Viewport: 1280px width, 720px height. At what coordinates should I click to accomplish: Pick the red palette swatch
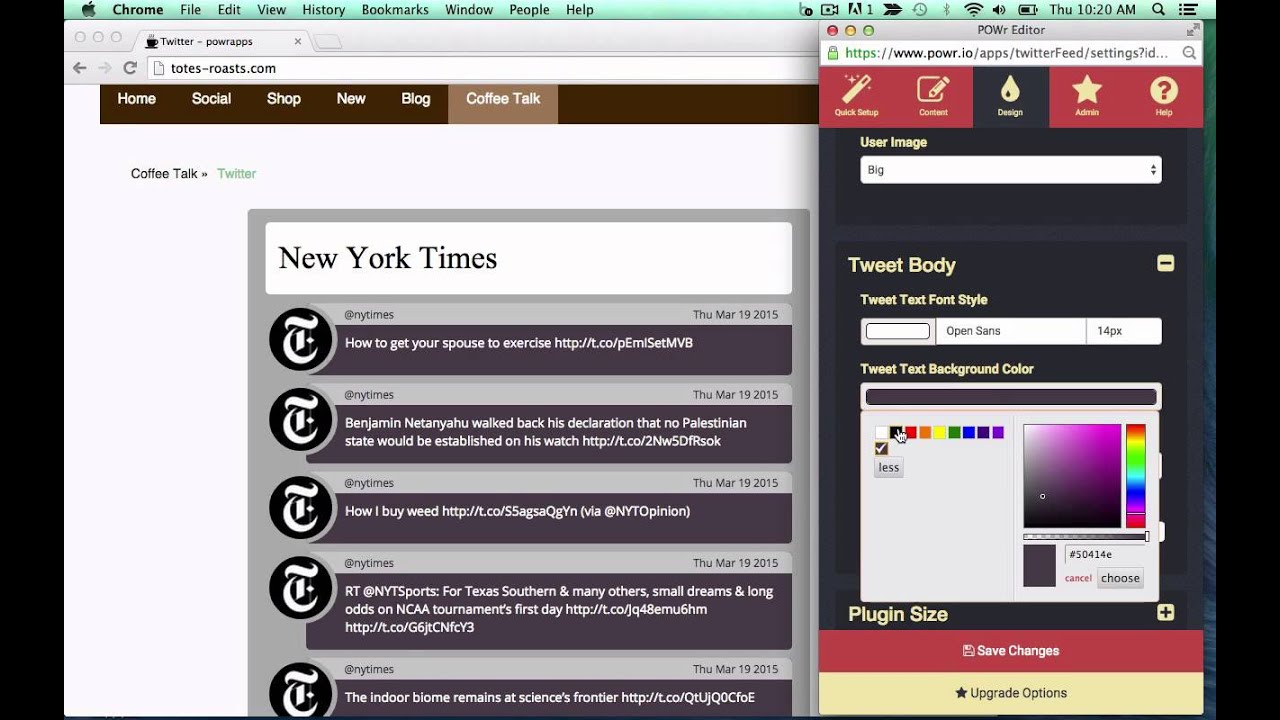(911, 432)
